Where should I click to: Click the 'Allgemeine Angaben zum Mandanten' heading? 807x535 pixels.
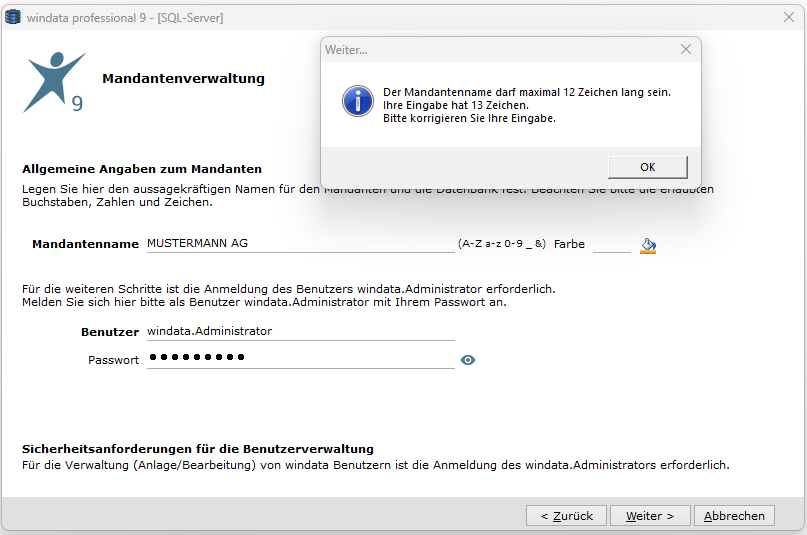[x=142, y=169]
